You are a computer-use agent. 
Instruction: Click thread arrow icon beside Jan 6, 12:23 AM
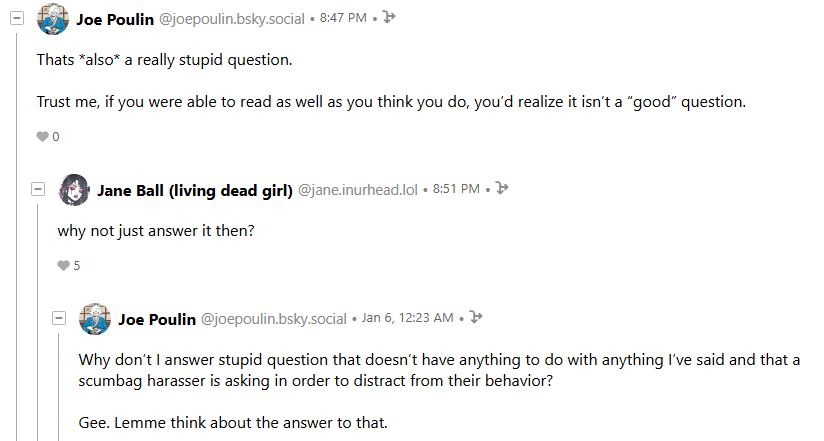(476, 318)
